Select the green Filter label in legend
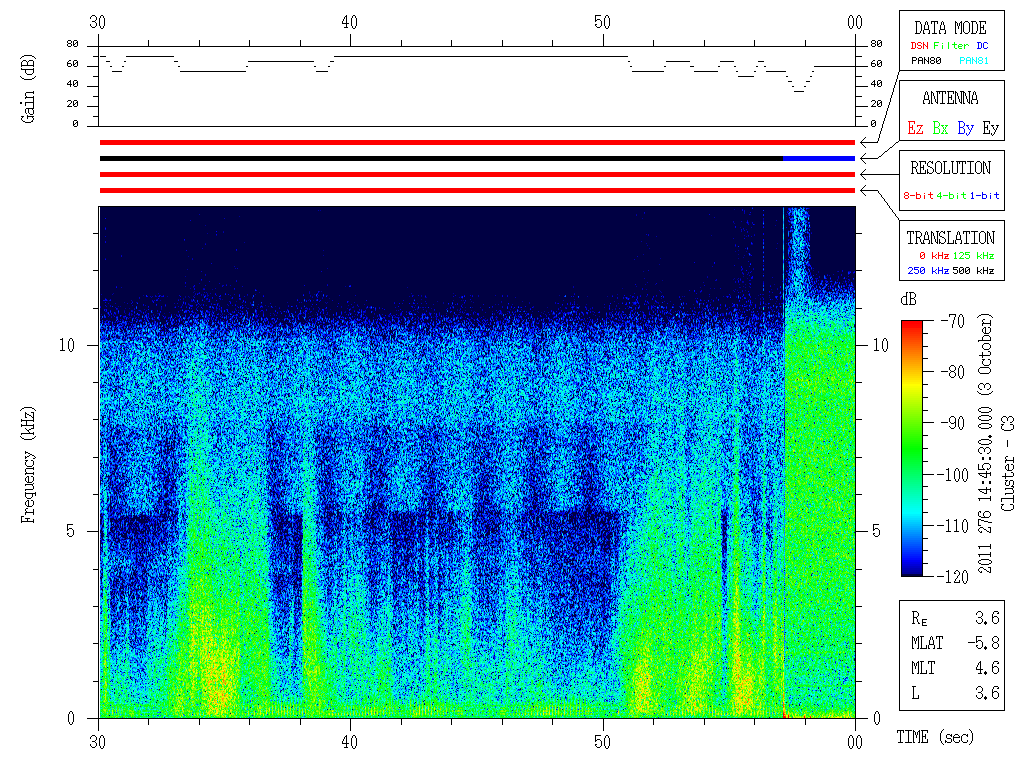Viewport: 1024px width, 768px height. click(x=951, y=46)
